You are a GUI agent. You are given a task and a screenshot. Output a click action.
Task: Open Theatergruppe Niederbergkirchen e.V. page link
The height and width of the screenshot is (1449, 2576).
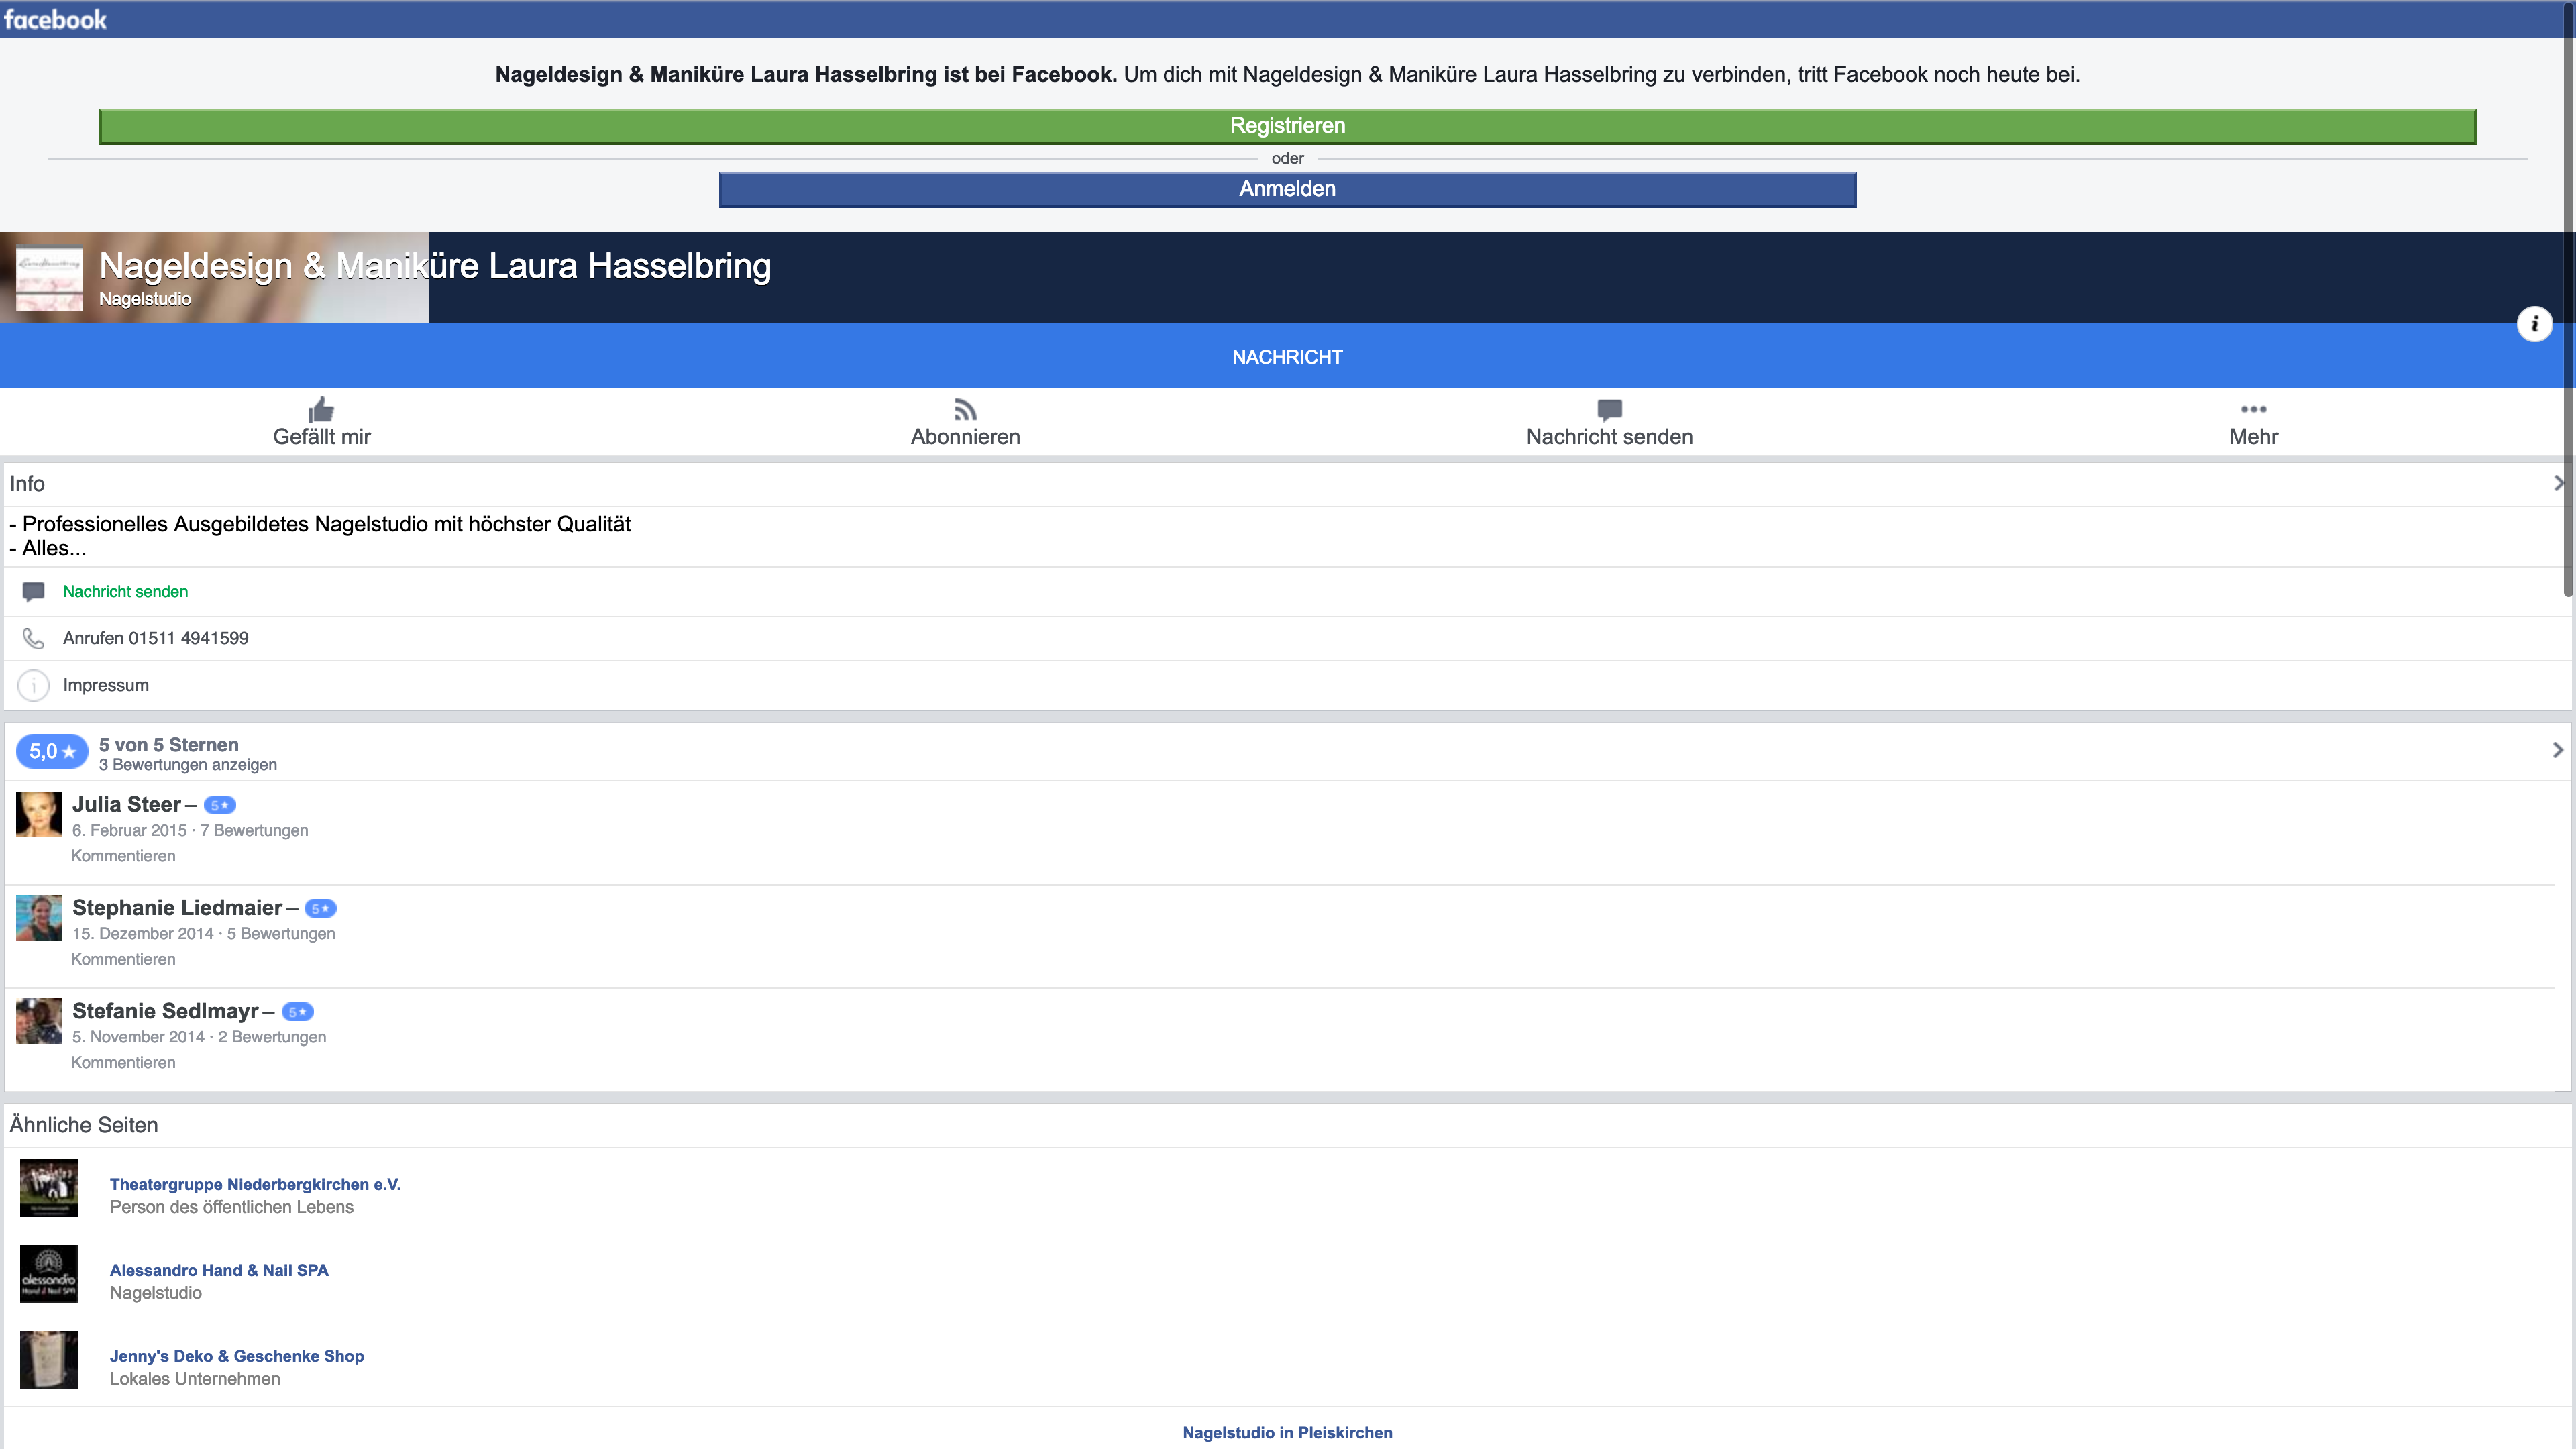point(255,1184)
